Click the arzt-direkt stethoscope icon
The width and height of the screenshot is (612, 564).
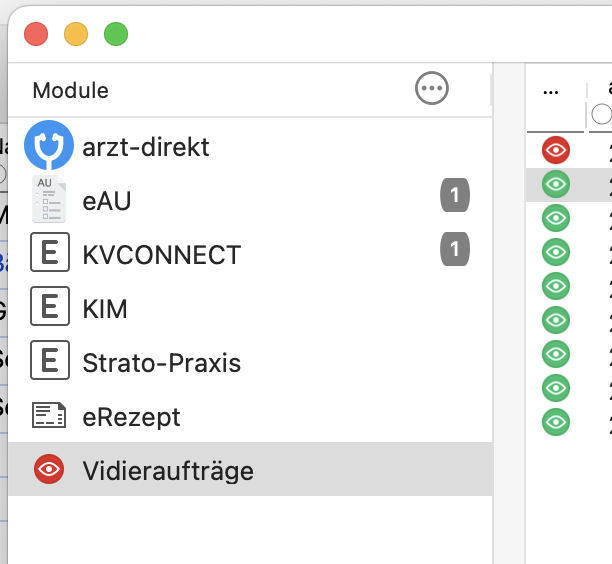tap(49, 145)
